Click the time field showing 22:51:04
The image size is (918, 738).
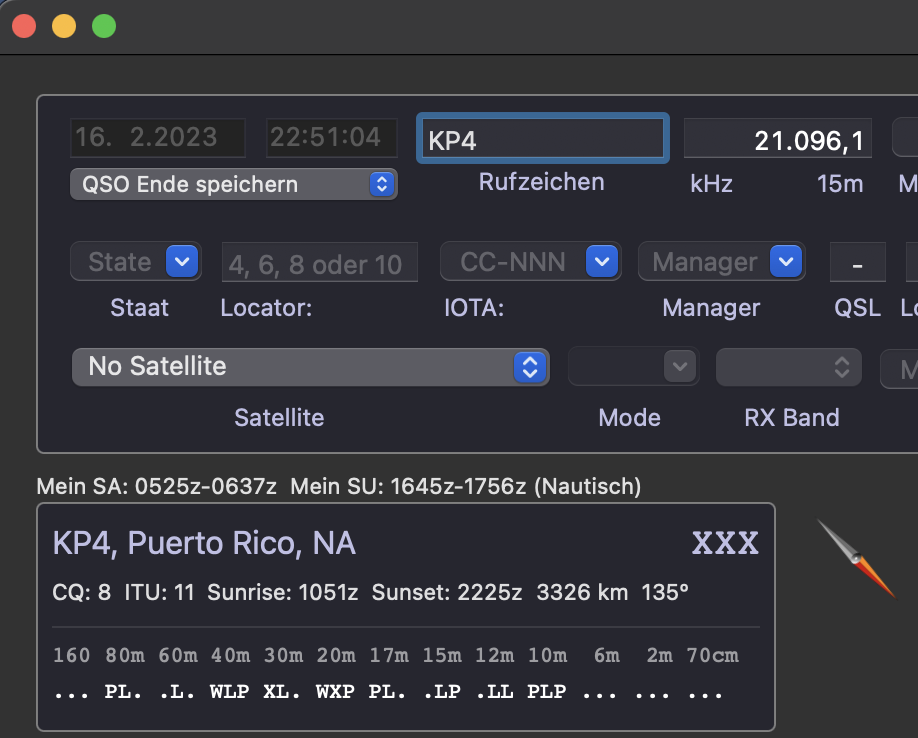(x=331, y=138)
